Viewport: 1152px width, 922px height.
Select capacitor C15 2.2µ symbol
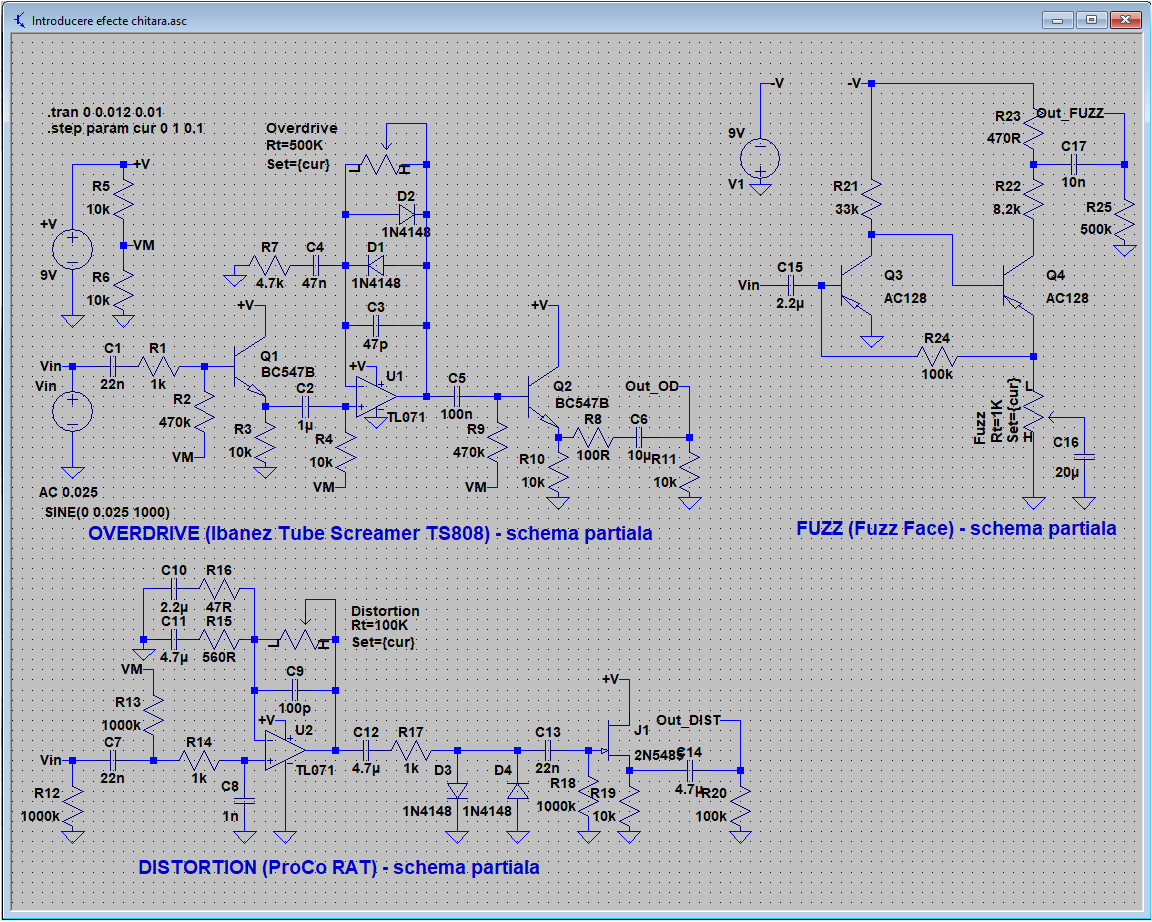791,286
